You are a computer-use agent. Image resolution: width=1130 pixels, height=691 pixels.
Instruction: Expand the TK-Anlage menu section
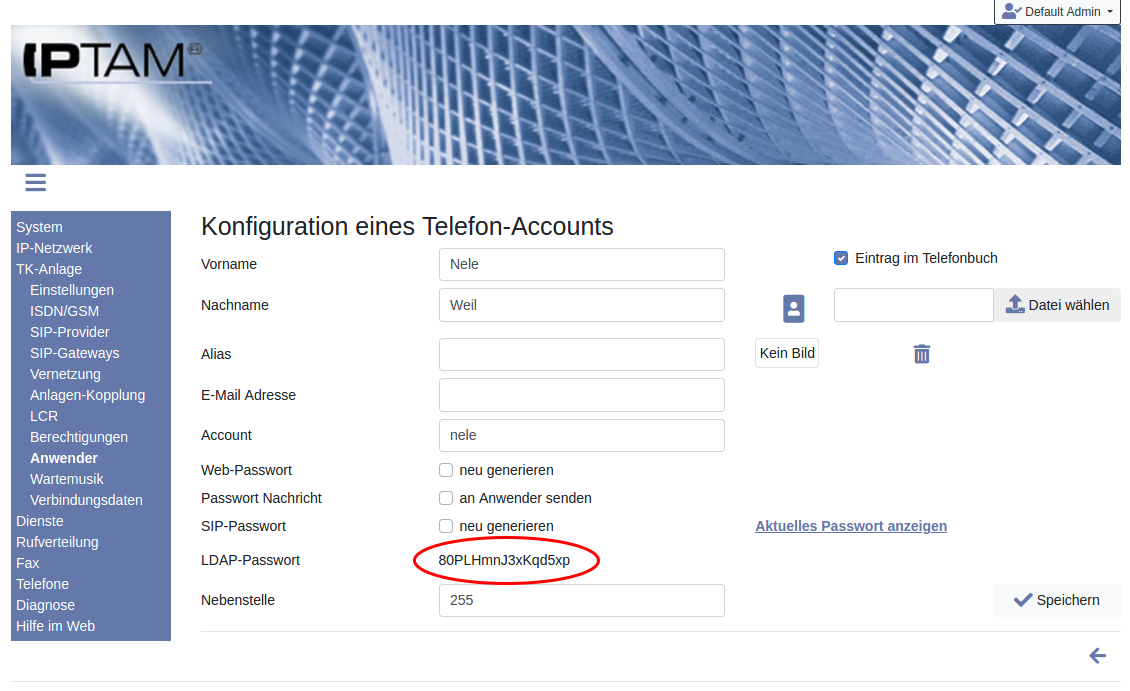pyautogui.click(x=49, y=269)
